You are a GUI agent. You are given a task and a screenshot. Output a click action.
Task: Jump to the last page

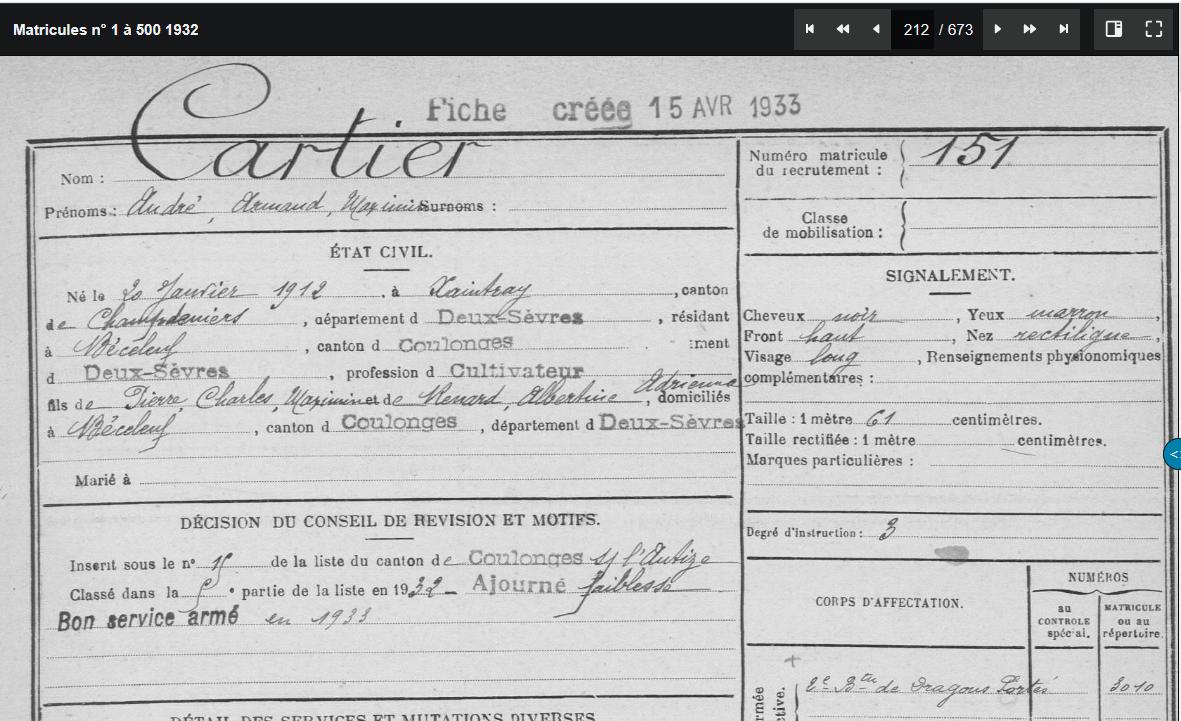(x=1064, y=29)
